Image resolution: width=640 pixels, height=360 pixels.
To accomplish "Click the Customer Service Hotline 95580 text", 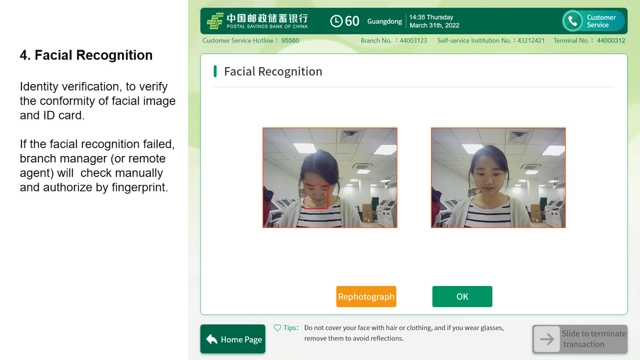I will [x=251, y=40].
